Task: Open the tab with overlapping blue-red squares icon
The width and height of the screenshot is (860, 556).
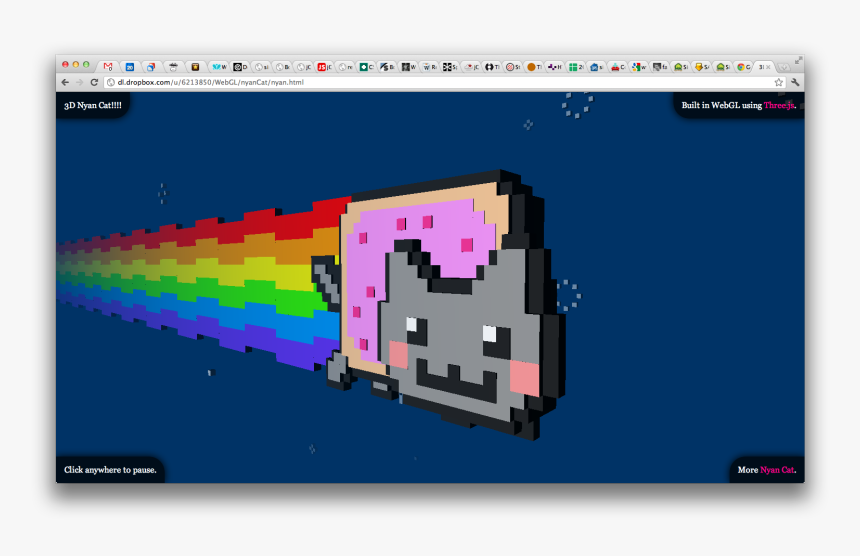Action: 151,67
